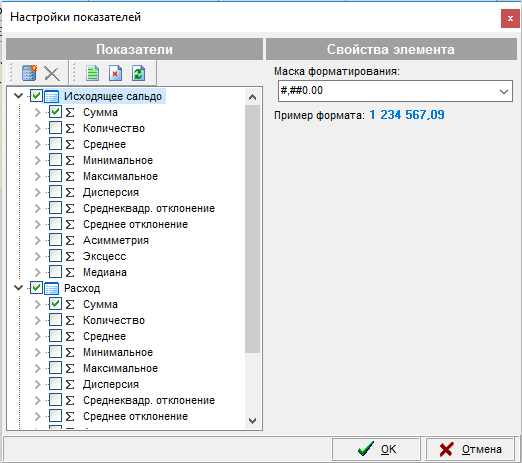Select Эксцесс tree item

click(104, 256)
